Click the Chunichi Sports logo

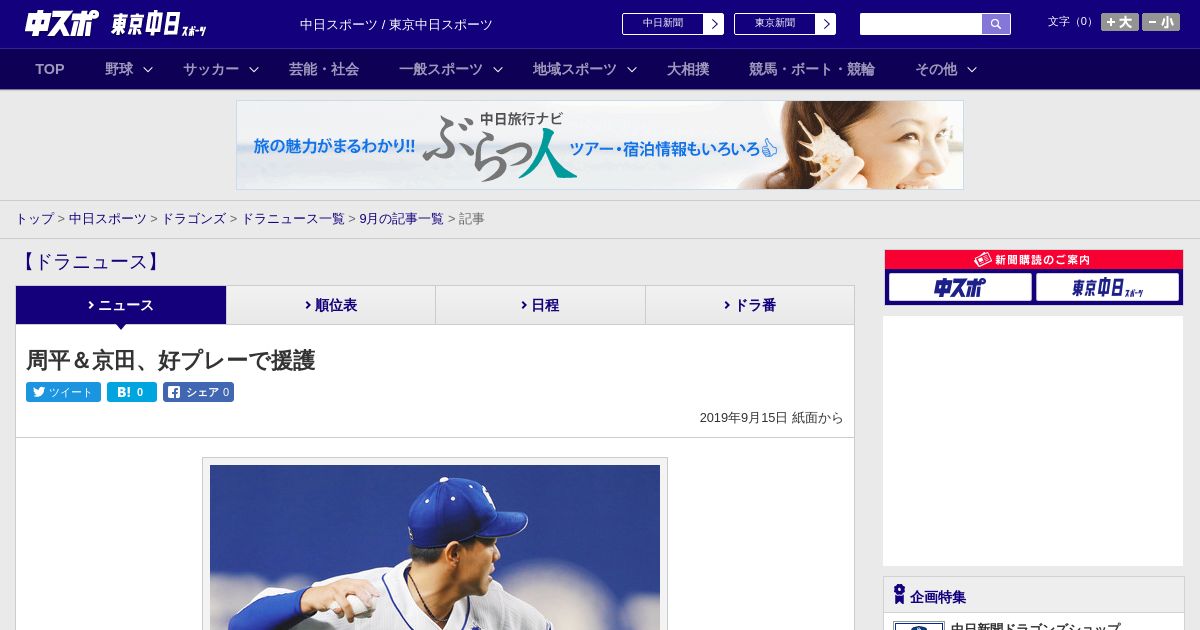click(62, 23)
